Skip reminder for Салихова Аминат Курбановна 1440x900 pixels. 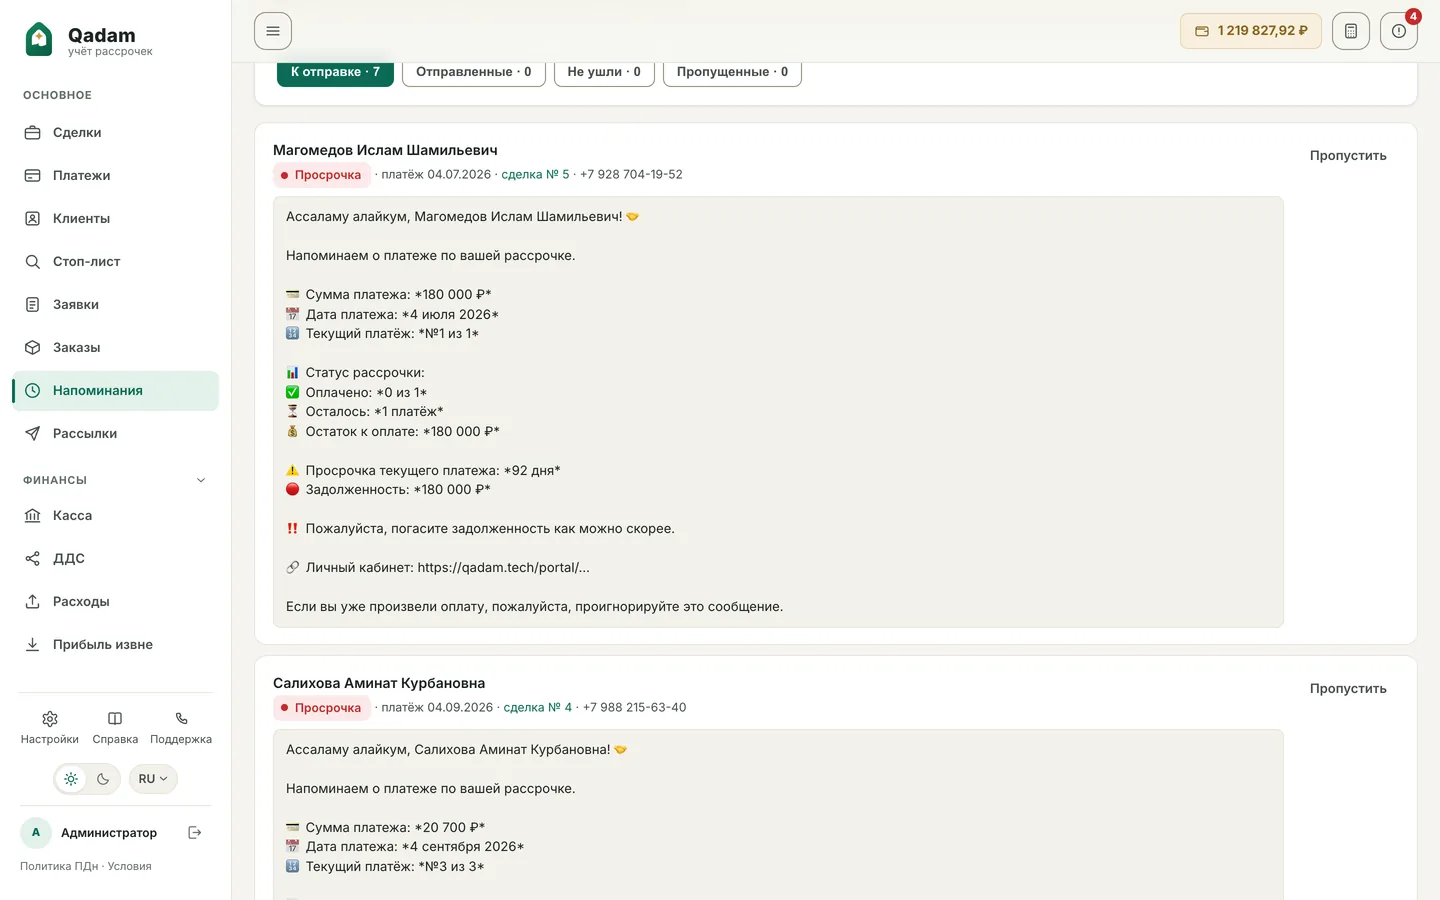coord(1348,689)
